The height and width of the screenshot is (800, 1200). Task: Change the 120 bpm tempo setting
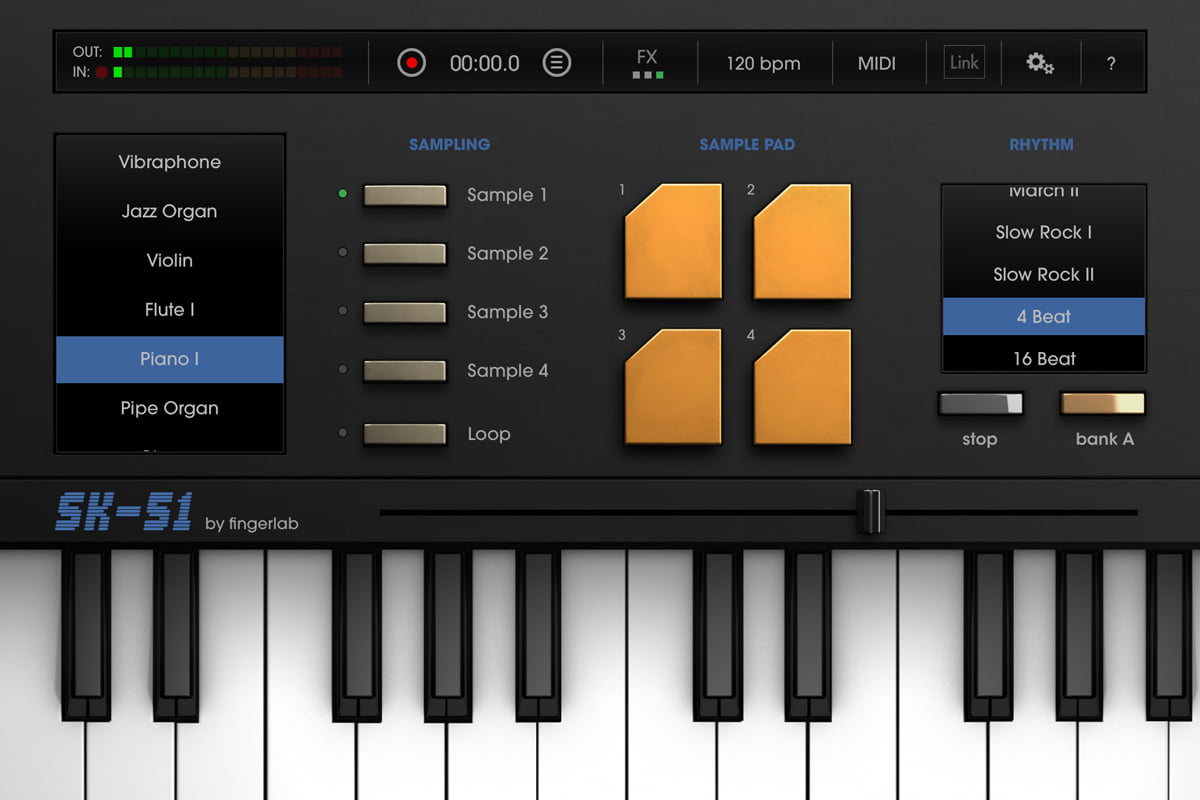tap(763, 63)
